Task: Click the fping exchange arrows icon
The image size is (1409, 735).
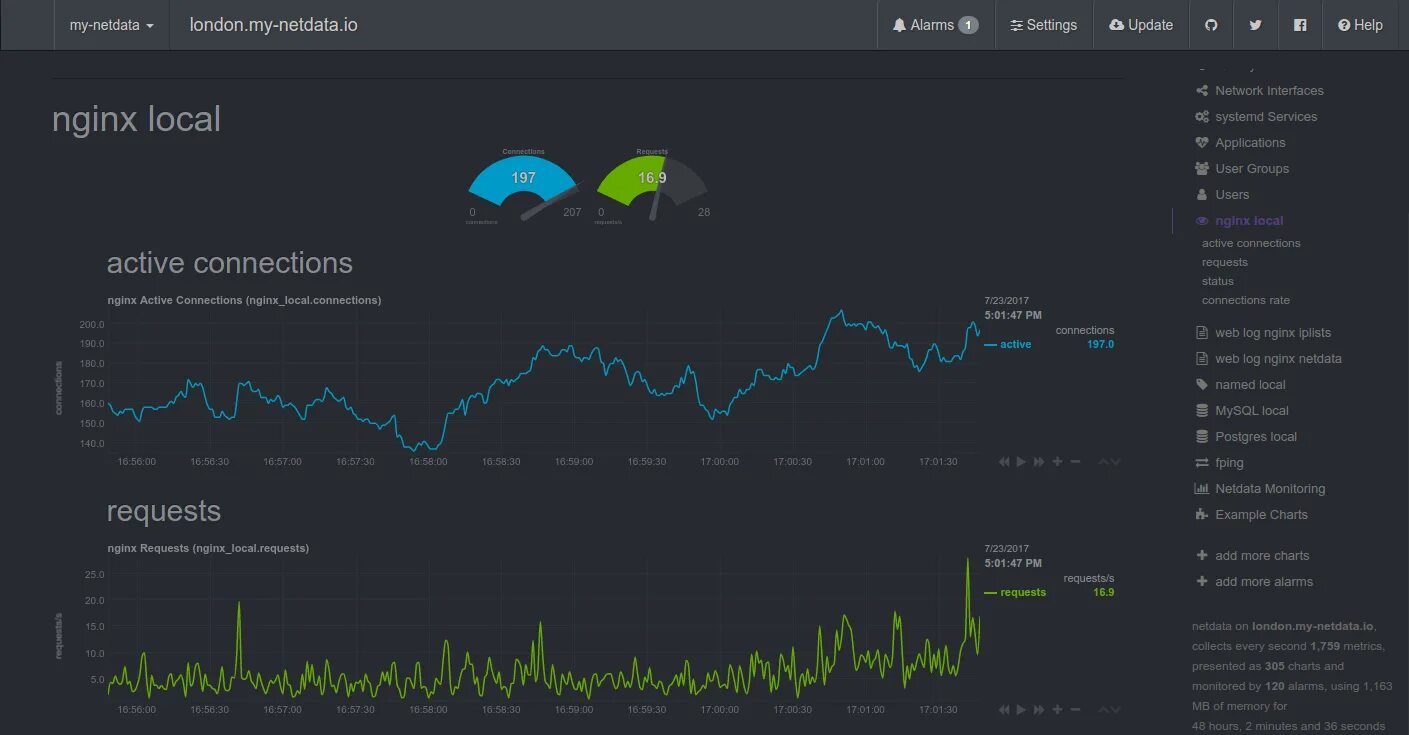Action: point(1202,462)
